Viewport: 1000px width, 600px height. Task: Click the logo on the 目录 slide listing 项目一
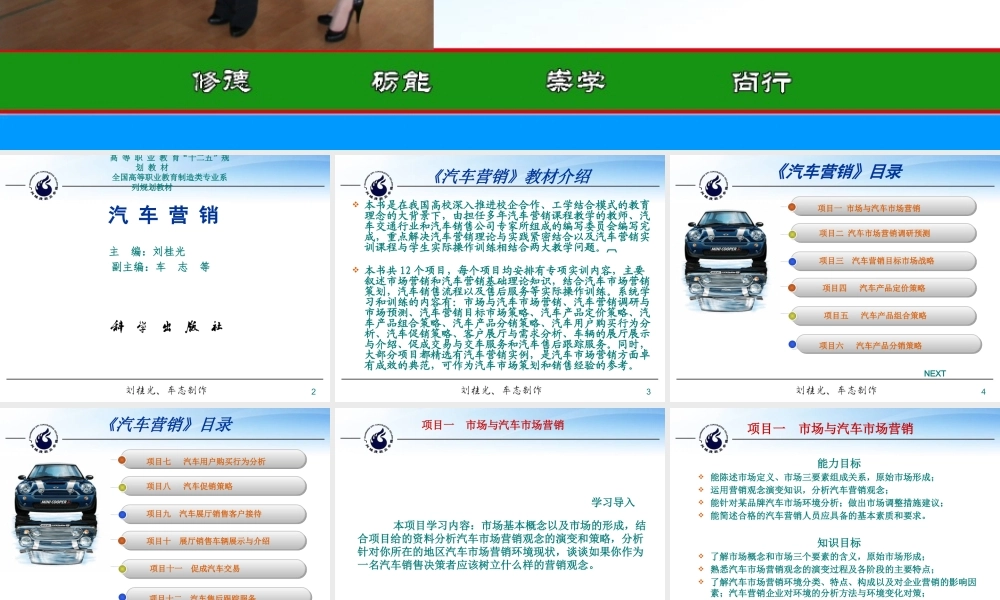pos(713,186)
